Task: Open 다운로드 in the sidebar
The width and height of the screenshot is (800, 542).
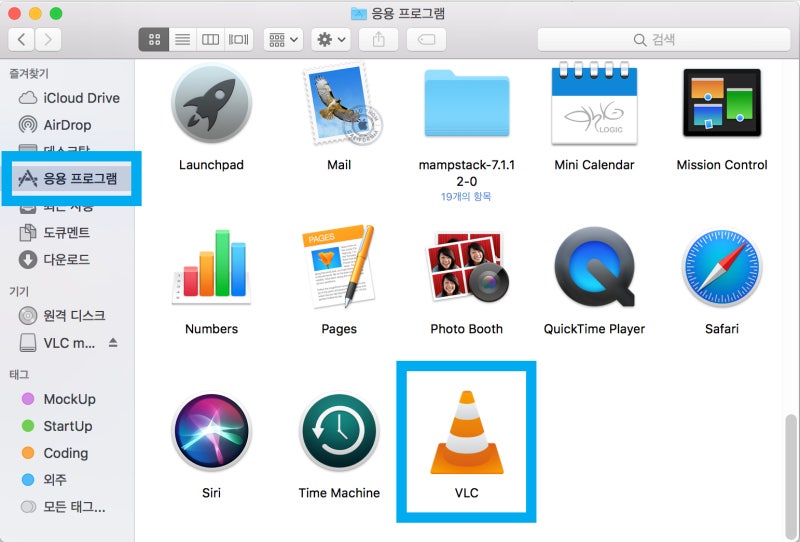Action: pyautogui.click(x=69, y=260)
